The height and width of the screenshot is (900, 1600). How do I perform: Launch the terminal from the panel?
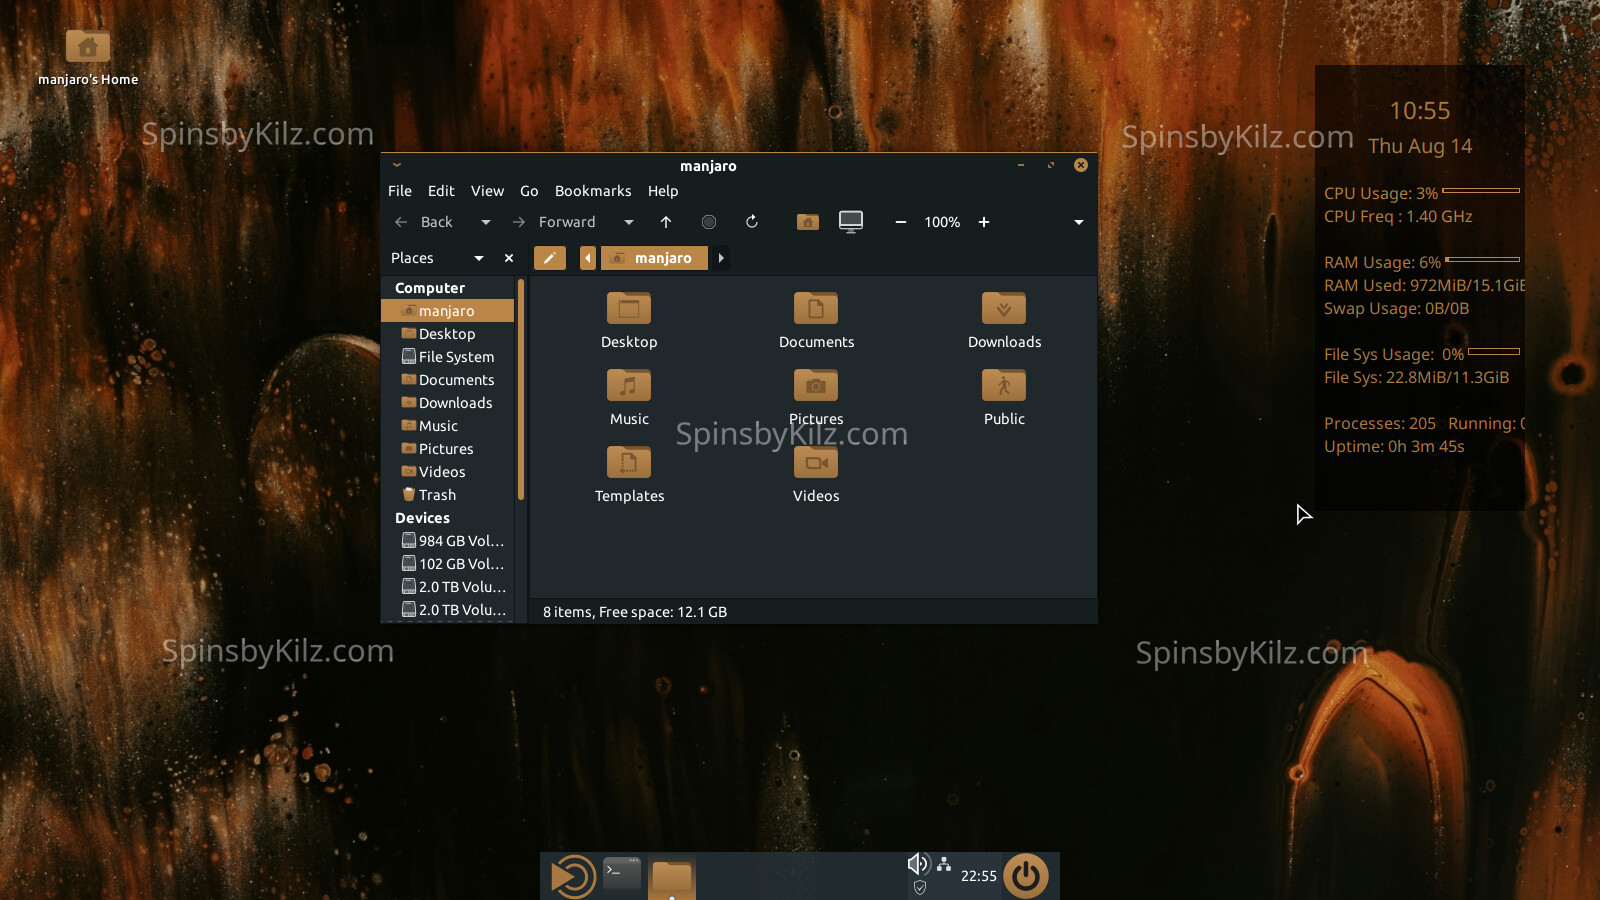[x=622, y=874]
